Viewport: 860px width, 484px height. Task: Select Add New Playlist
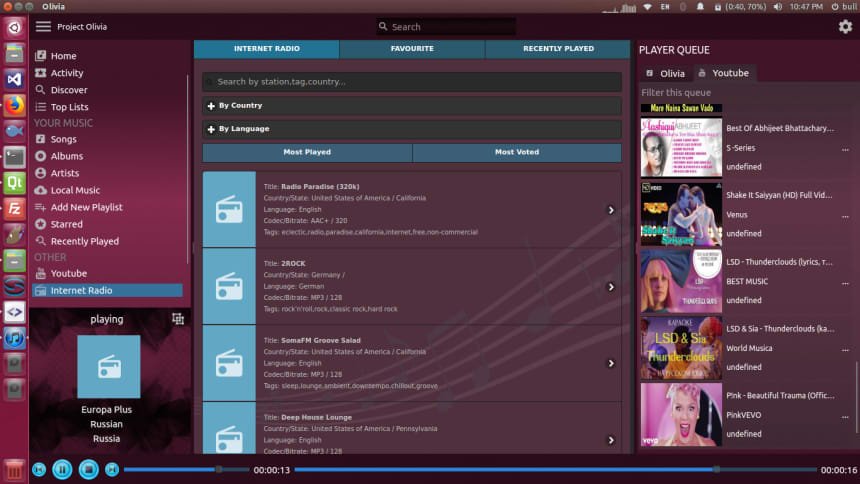click(86, 207)
